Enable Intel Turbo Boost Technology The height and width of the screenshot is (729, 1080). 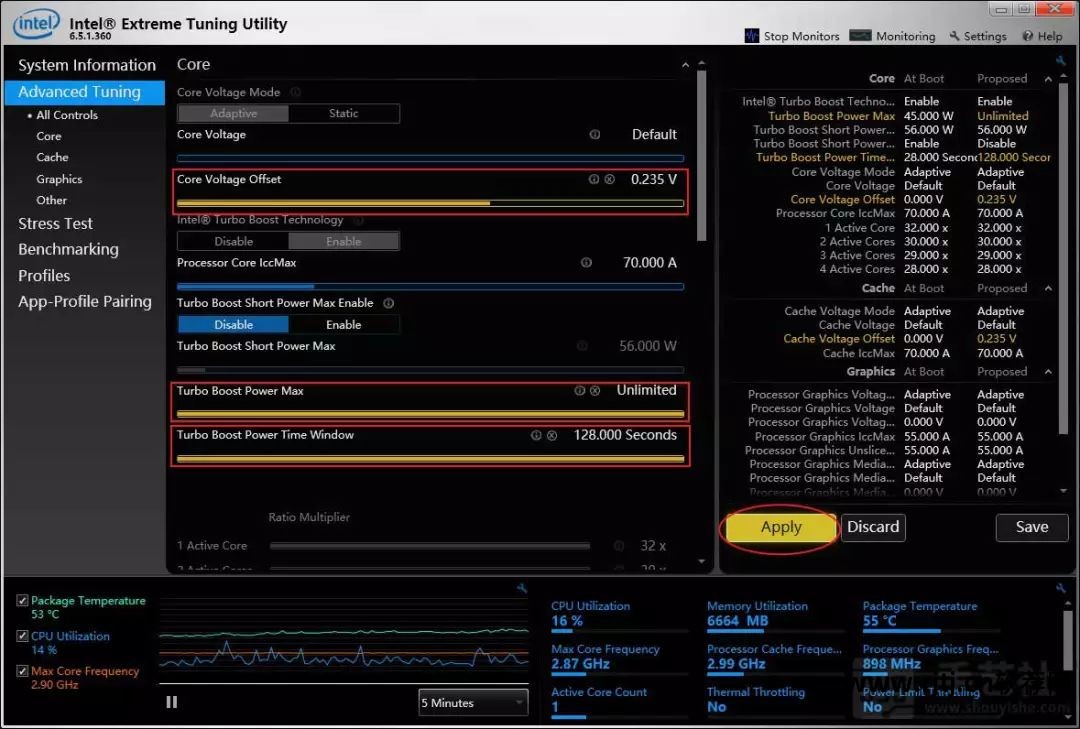(343, 241)
